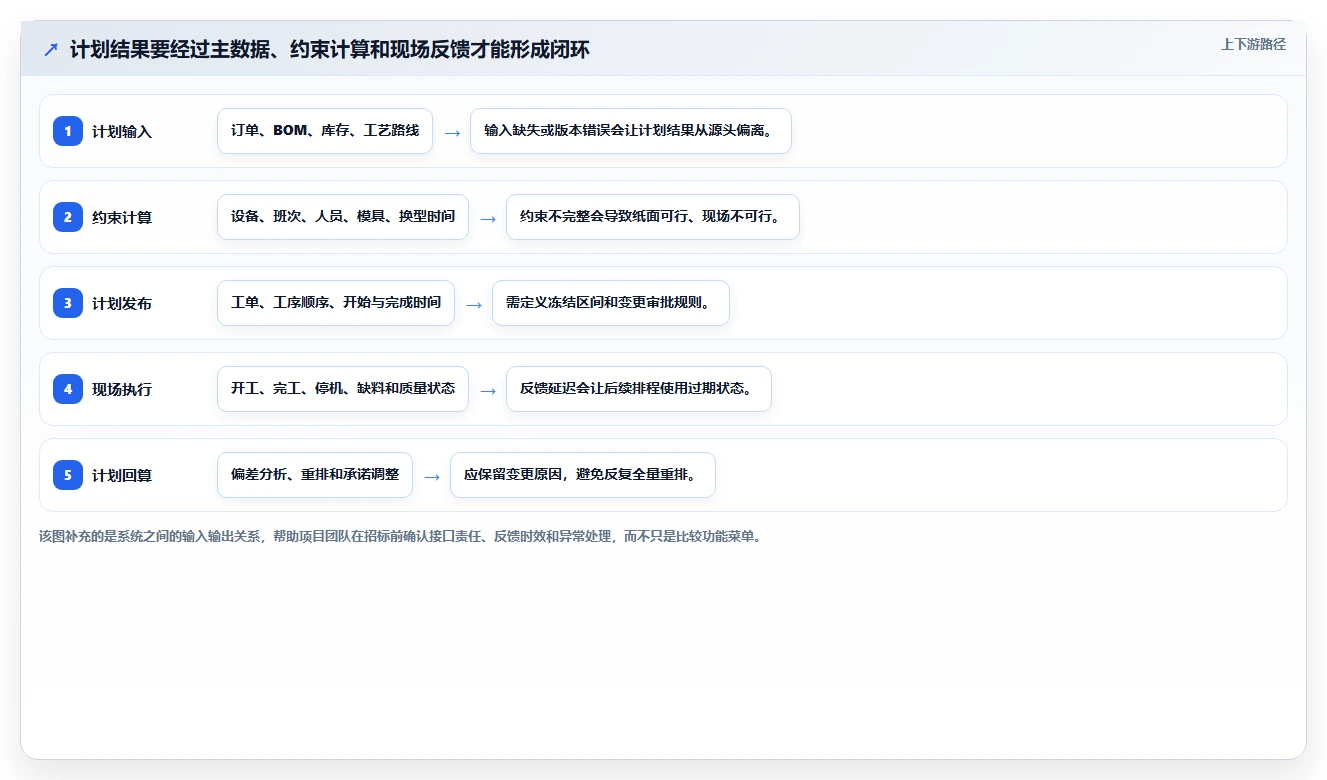Image resolution: width=1327 pixels, height=780 pixels.
Task: Click the 需定义冻结区间和变更审批规则 note box
Action: [x=611, y=303]
